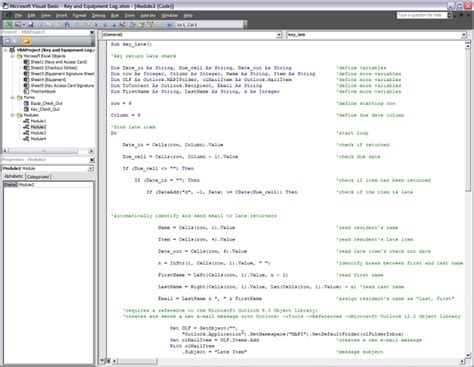
Task: Click the blue Help icon in toolbar
Action: tap(169, 25)
